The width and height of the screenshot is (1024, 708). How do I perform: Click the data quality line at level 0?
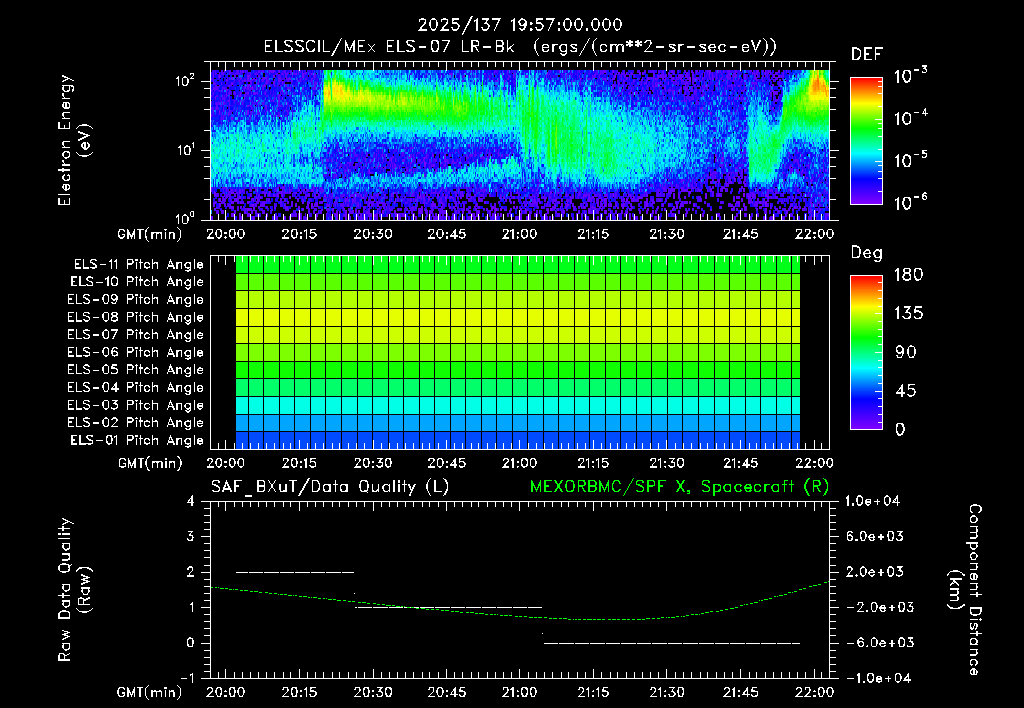[x=672, y=643]
